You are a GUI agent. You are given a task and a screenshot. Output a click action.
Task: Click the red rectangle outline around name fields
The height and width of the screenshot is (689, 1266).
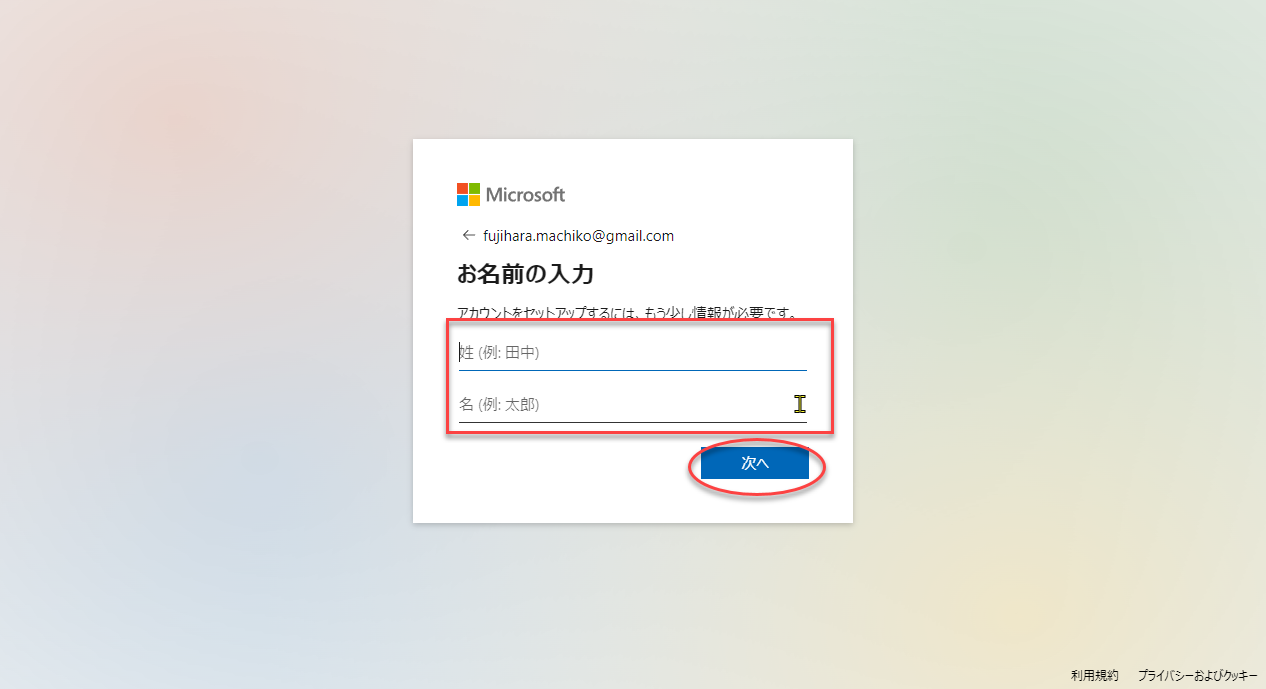pyautogui.click(x=639, y=322)
